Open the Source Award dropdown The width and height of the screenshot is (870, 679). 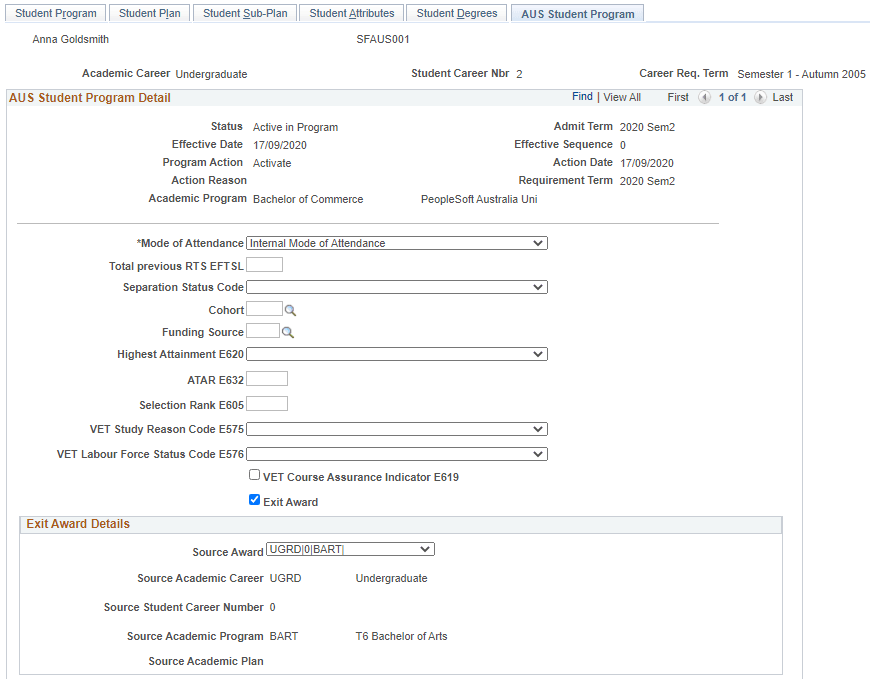point(350,549)
